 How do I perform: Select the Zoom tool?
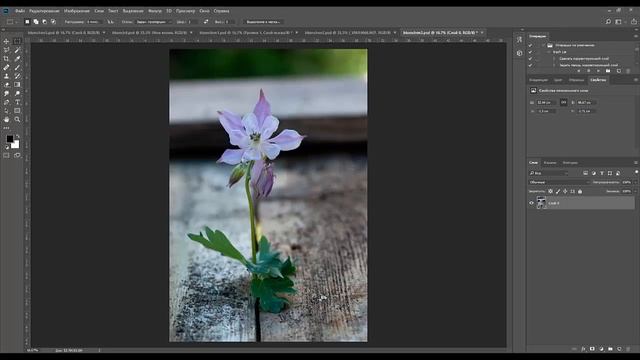(x=17, y=120)
